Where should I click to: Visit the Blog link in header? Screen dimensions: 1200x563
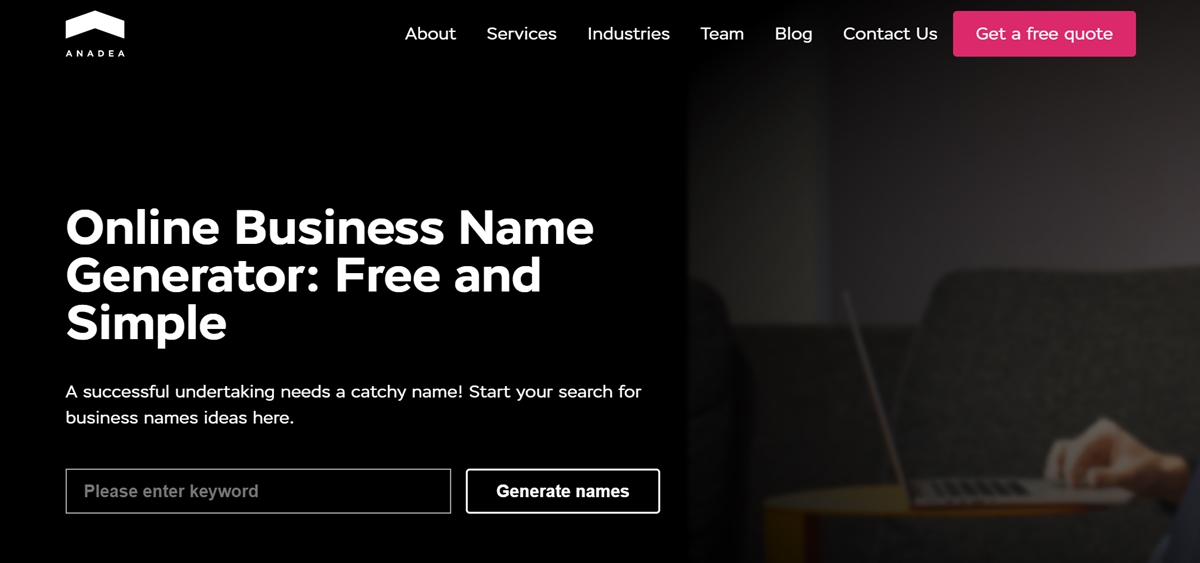coord(793,34)
